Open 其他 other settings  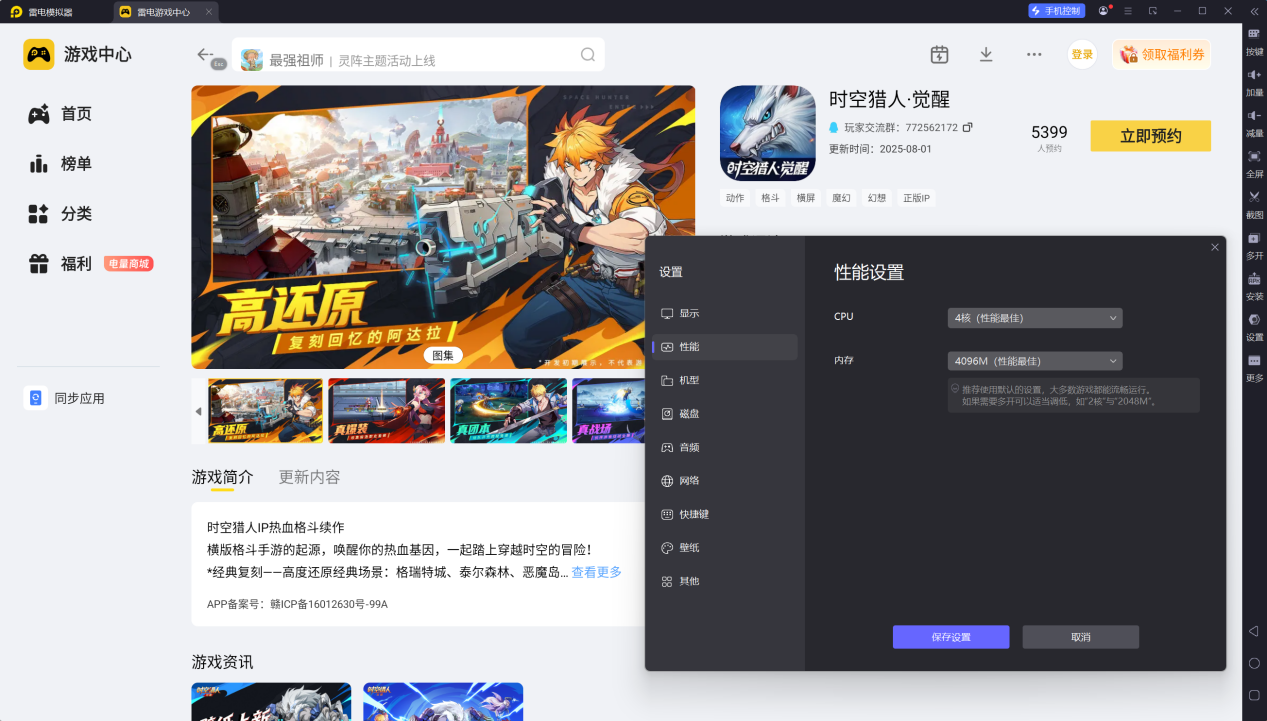(x=725, y=581)
